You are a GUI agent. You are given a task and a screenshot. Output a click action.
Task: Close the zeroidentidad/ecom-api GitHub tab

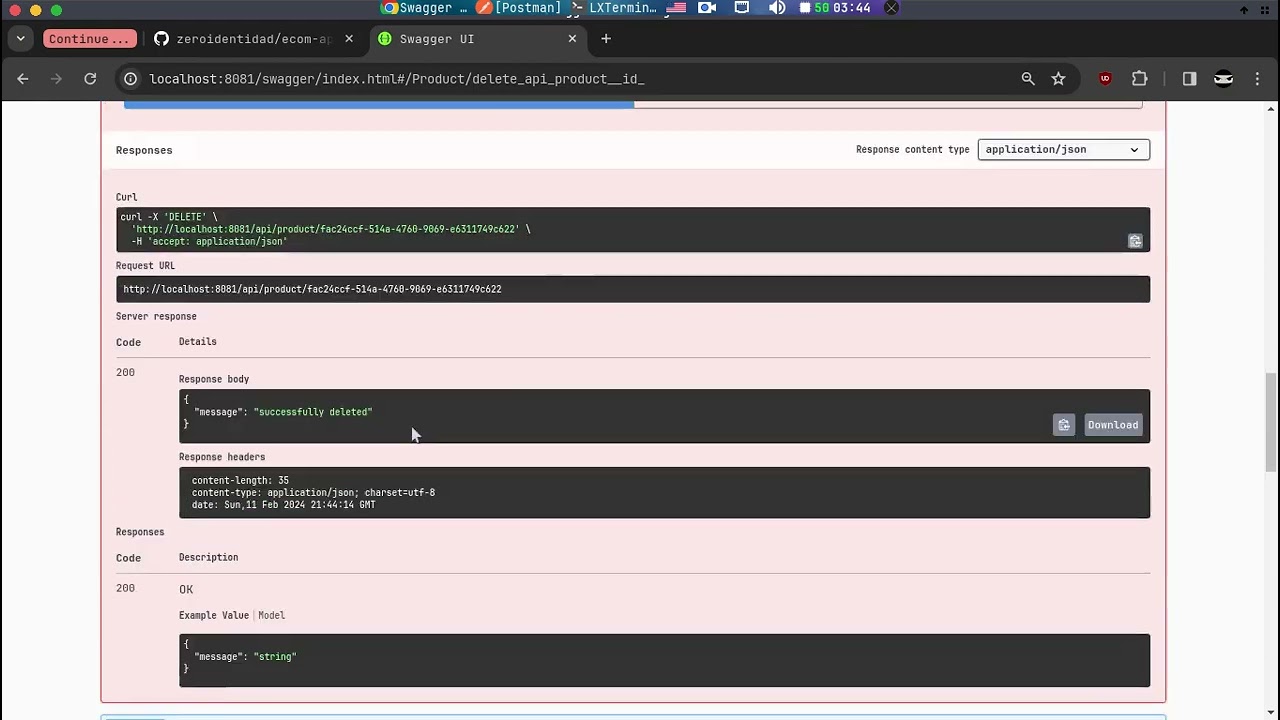point(348,39)
